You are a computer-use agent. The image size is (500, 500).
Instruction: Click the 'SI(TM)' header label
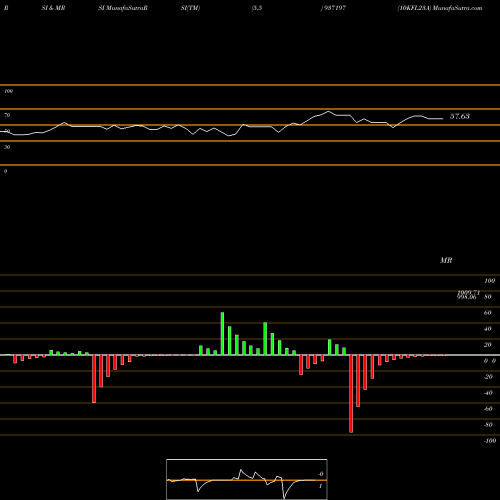point(190,8)
